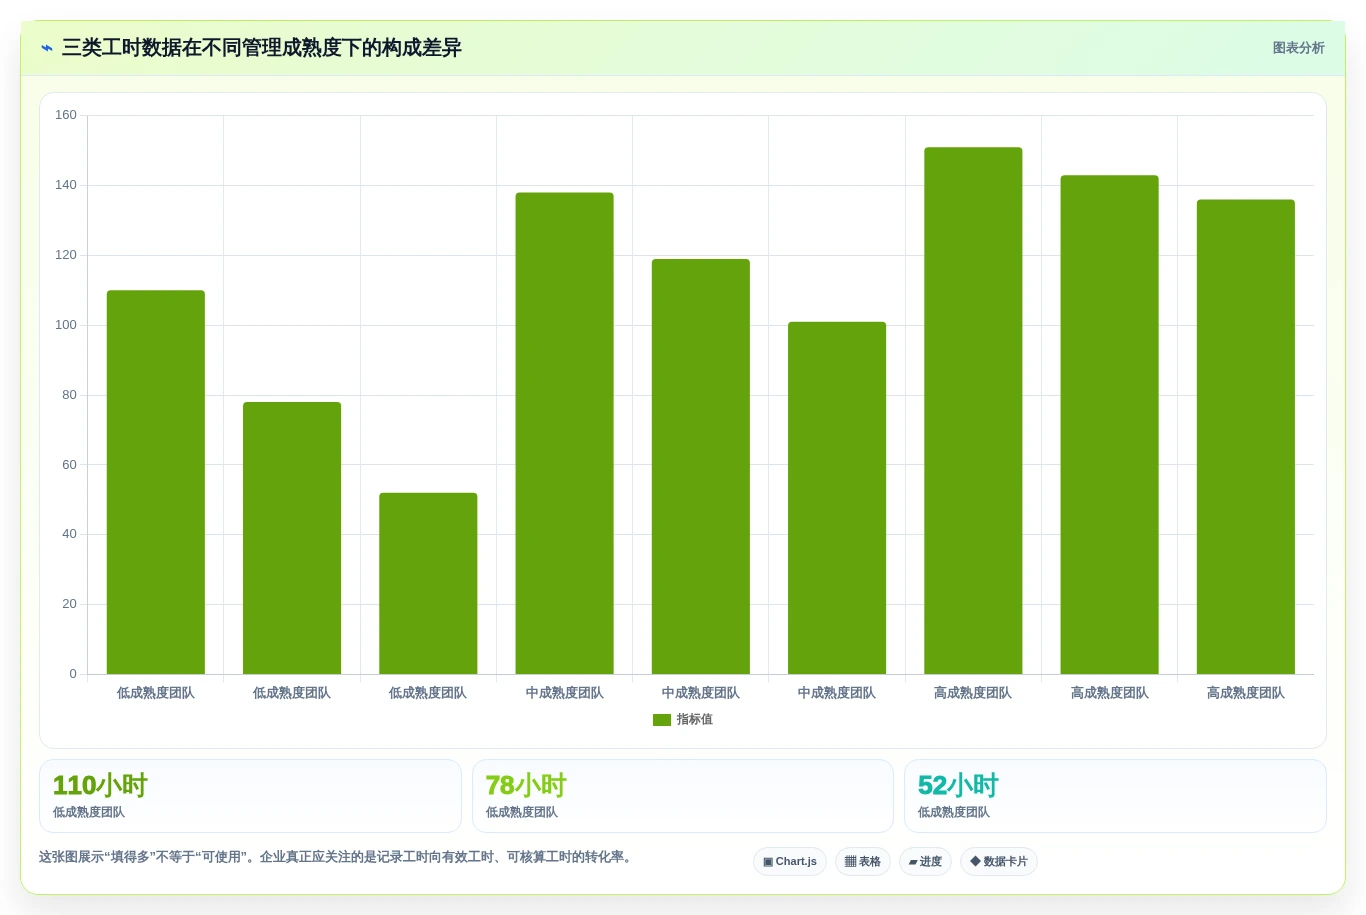Select the Chart.js tag chip

coord(790,861)
